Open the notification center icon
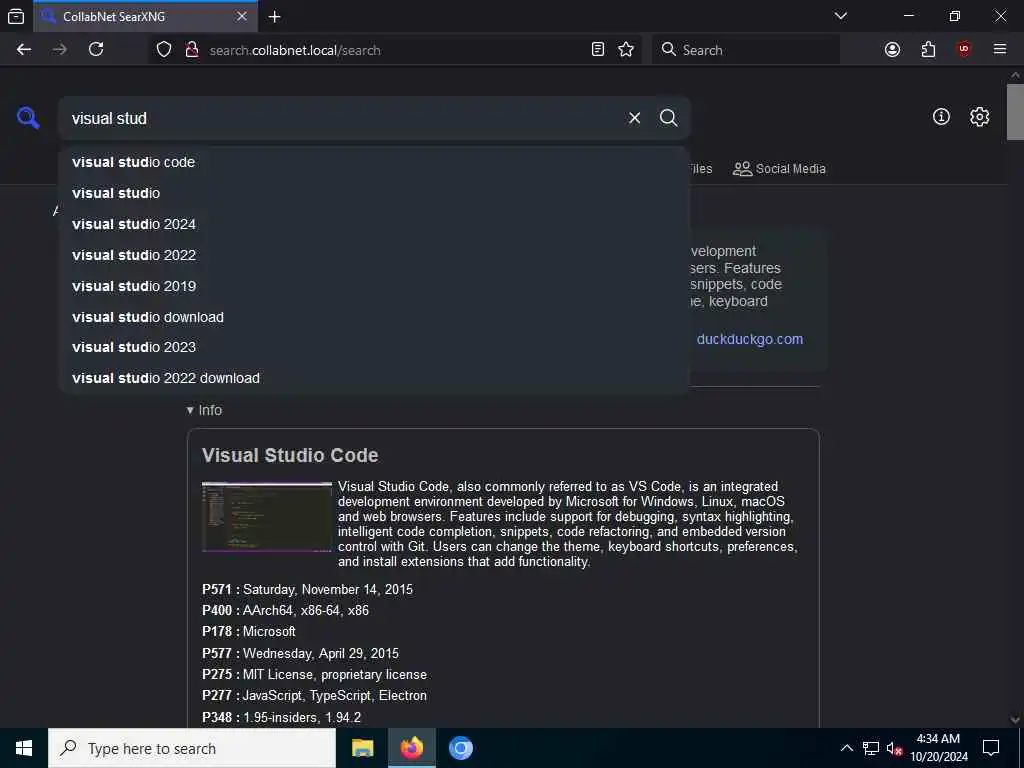1024x768 pixels. pyautogui.click(x=991, y=748)
